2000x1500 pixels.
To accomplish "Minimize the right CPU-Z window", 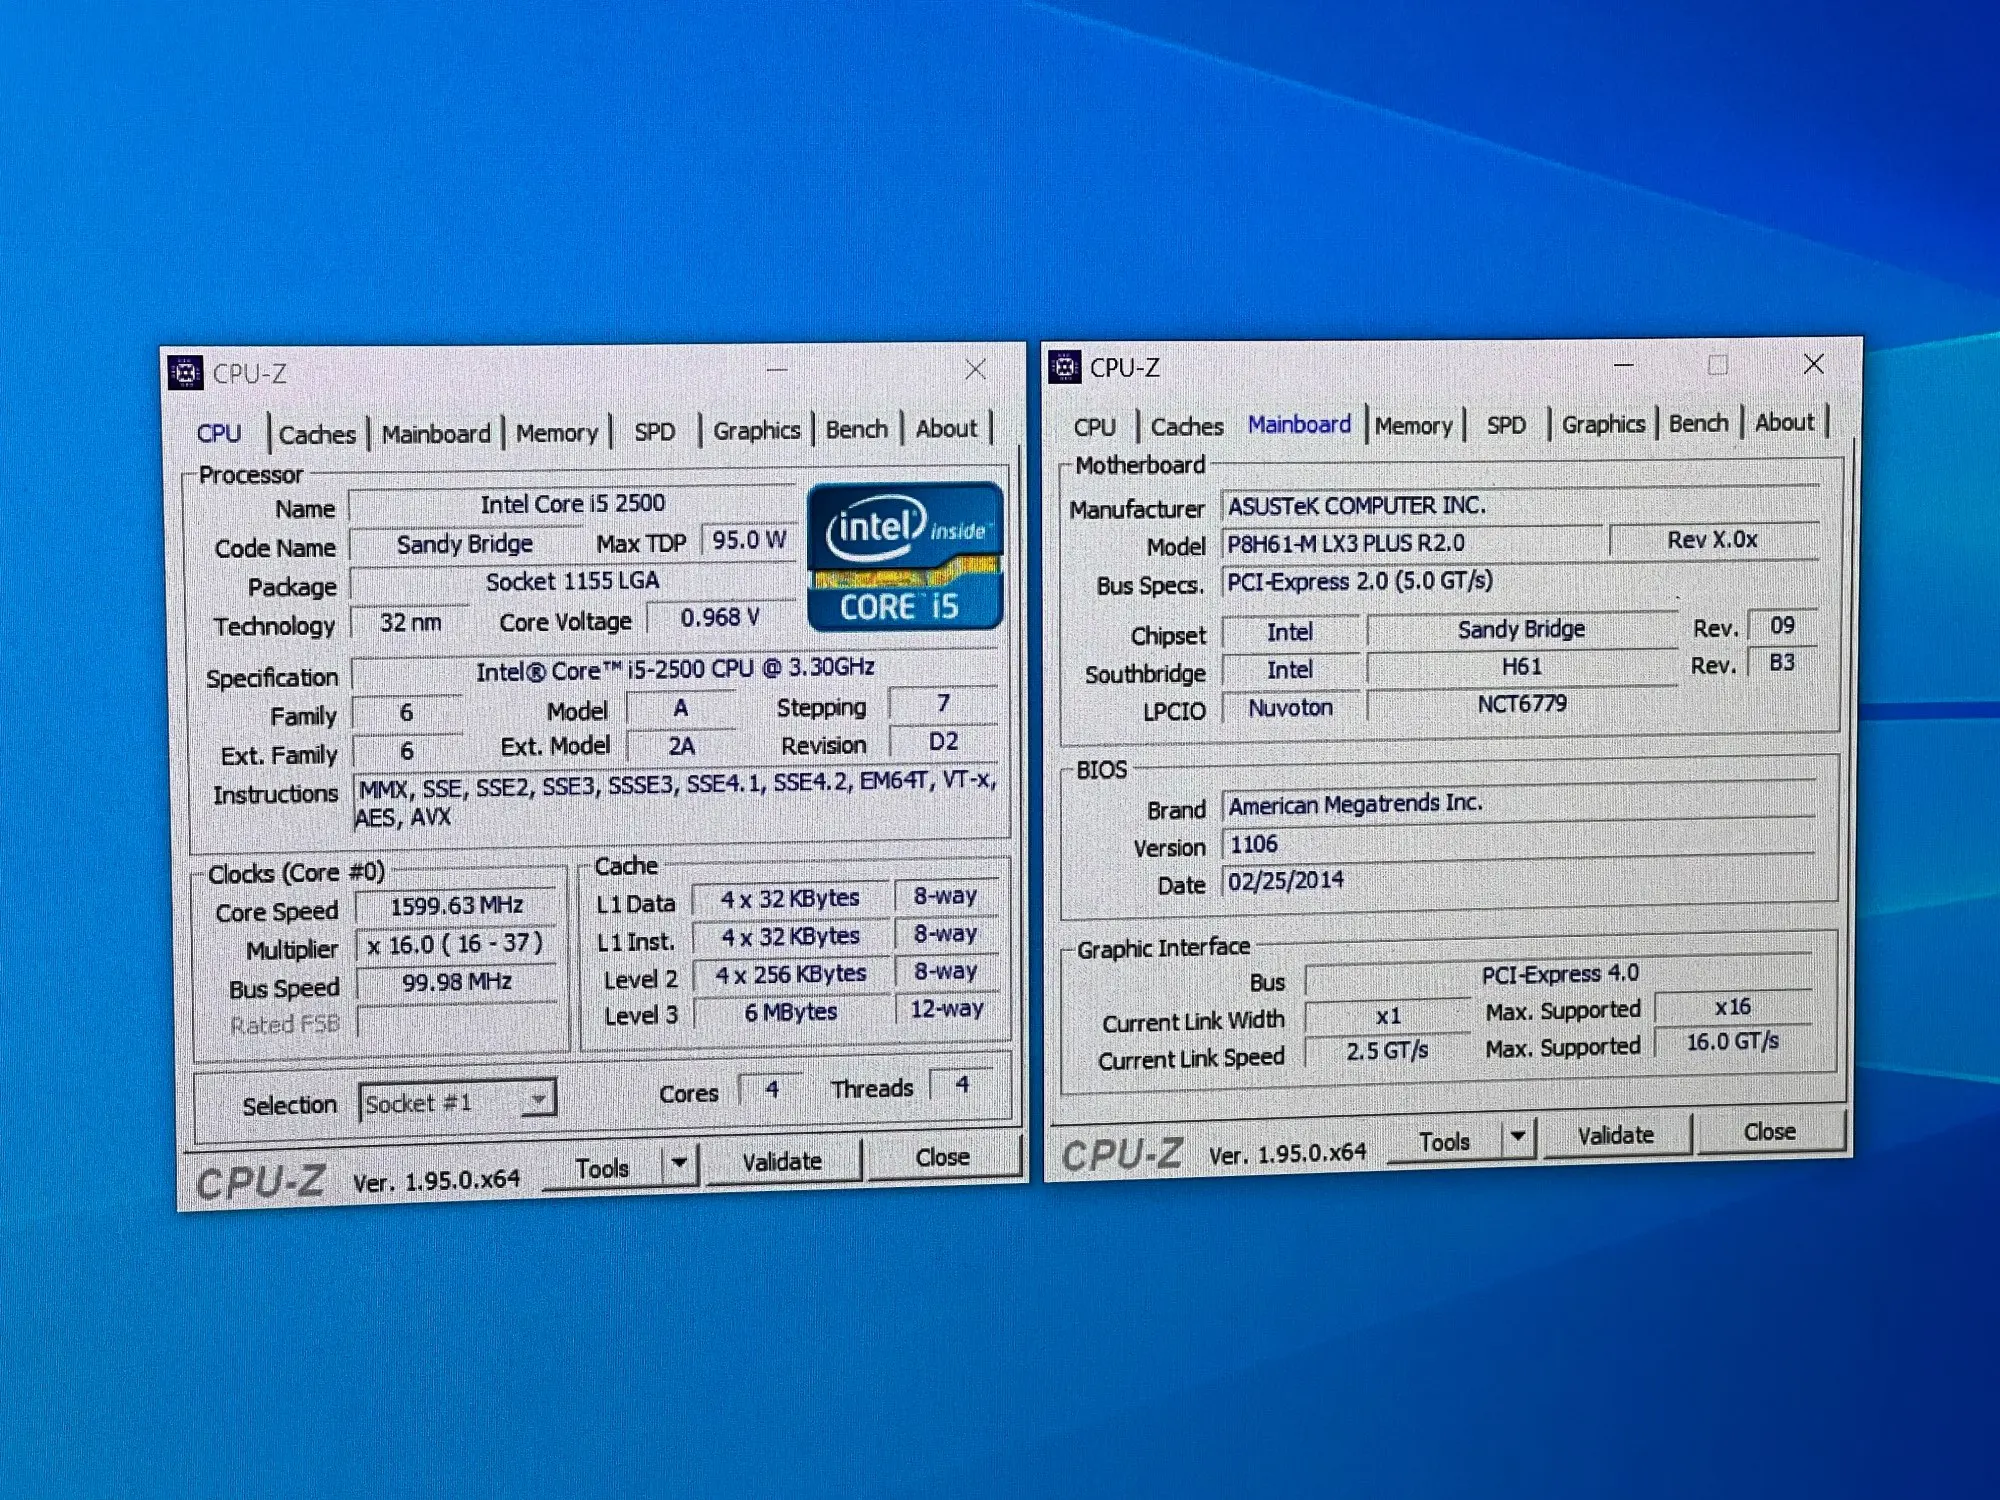I will click(x=1624, y=366).
